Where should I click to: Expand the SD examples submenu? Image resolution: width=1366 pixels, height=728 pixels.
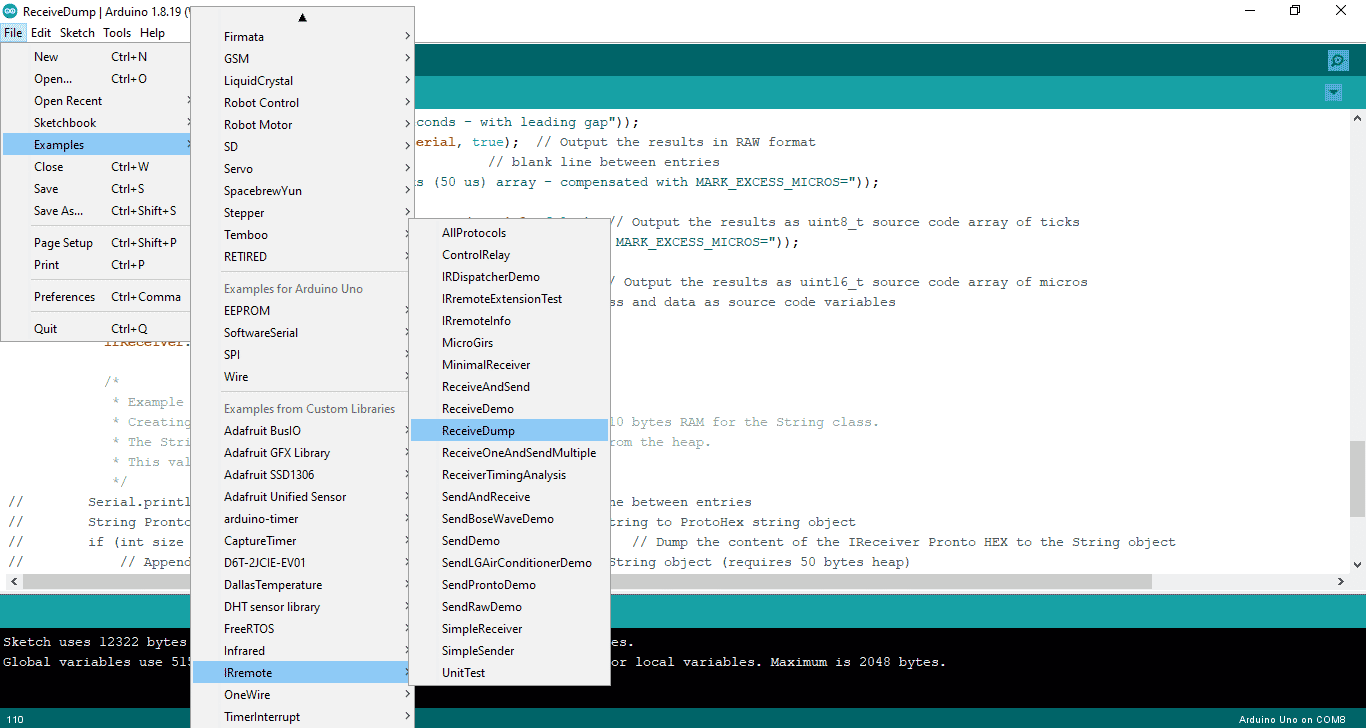tap(303, 147)
